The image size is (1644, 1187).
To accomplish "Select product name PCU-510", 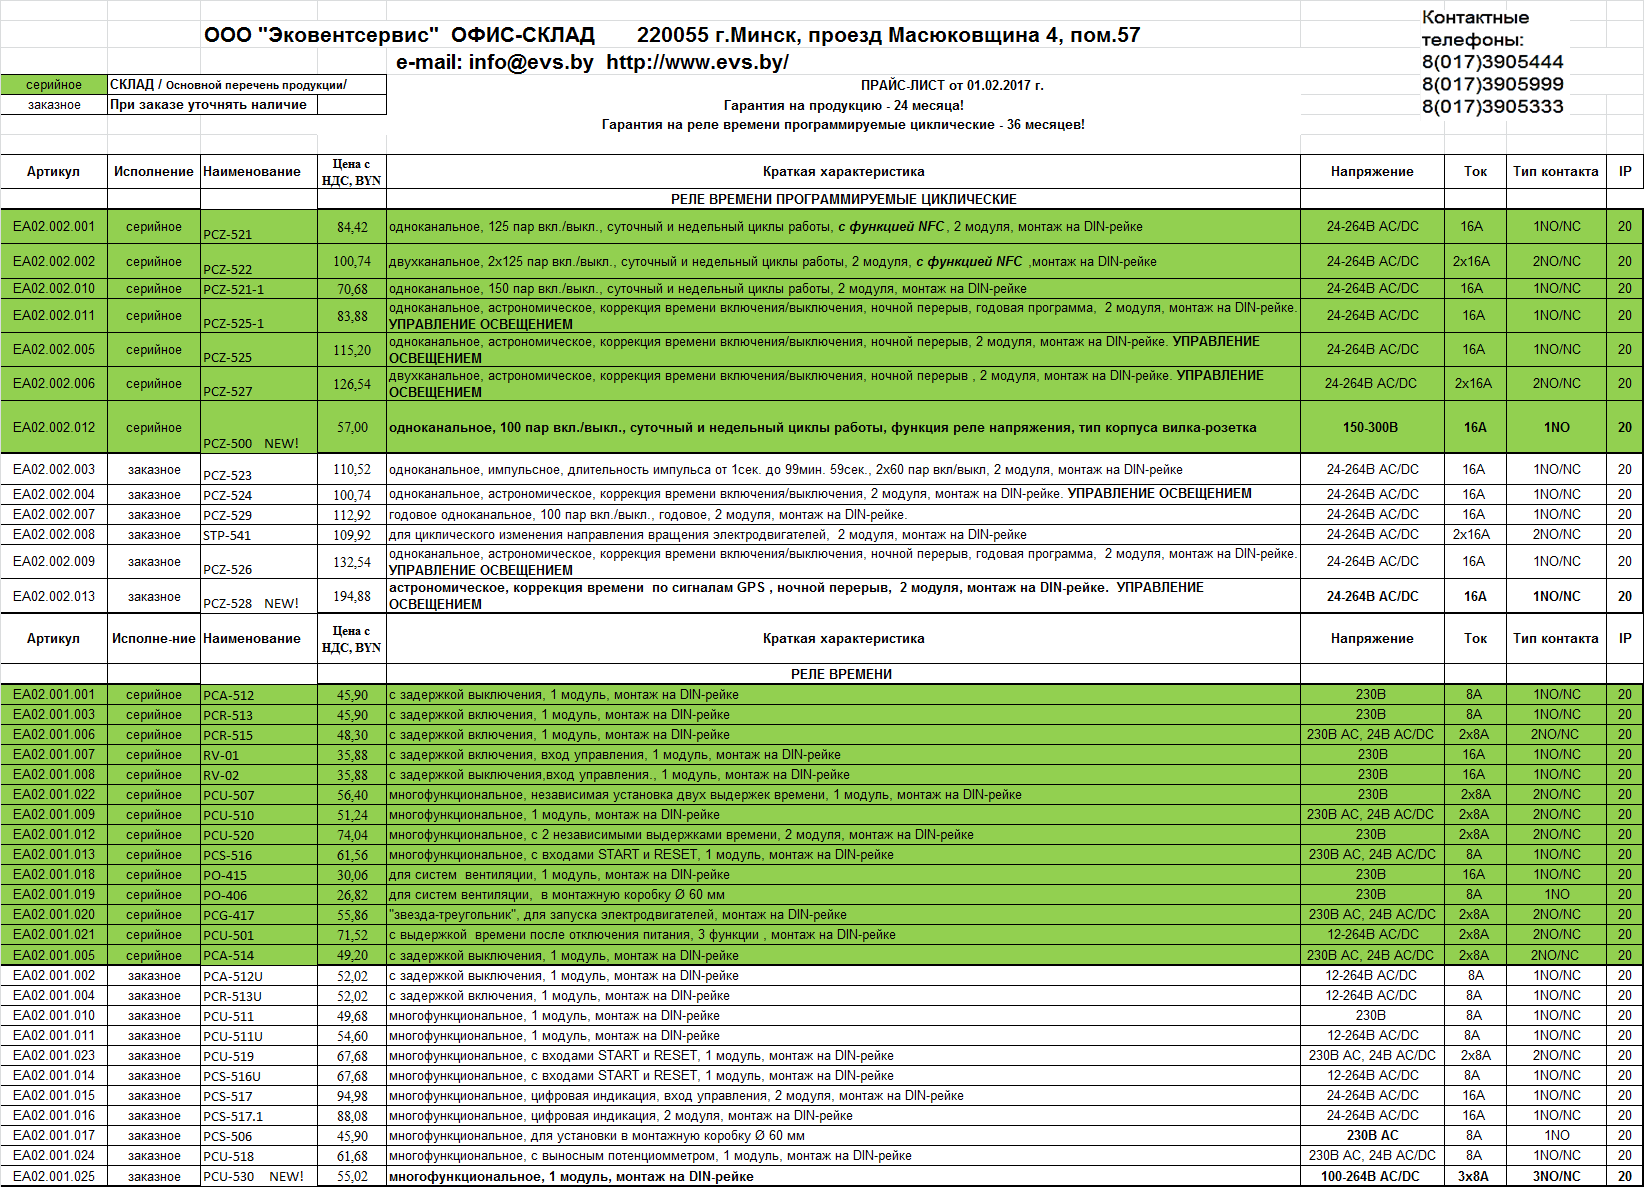I will tap(228, 815).
